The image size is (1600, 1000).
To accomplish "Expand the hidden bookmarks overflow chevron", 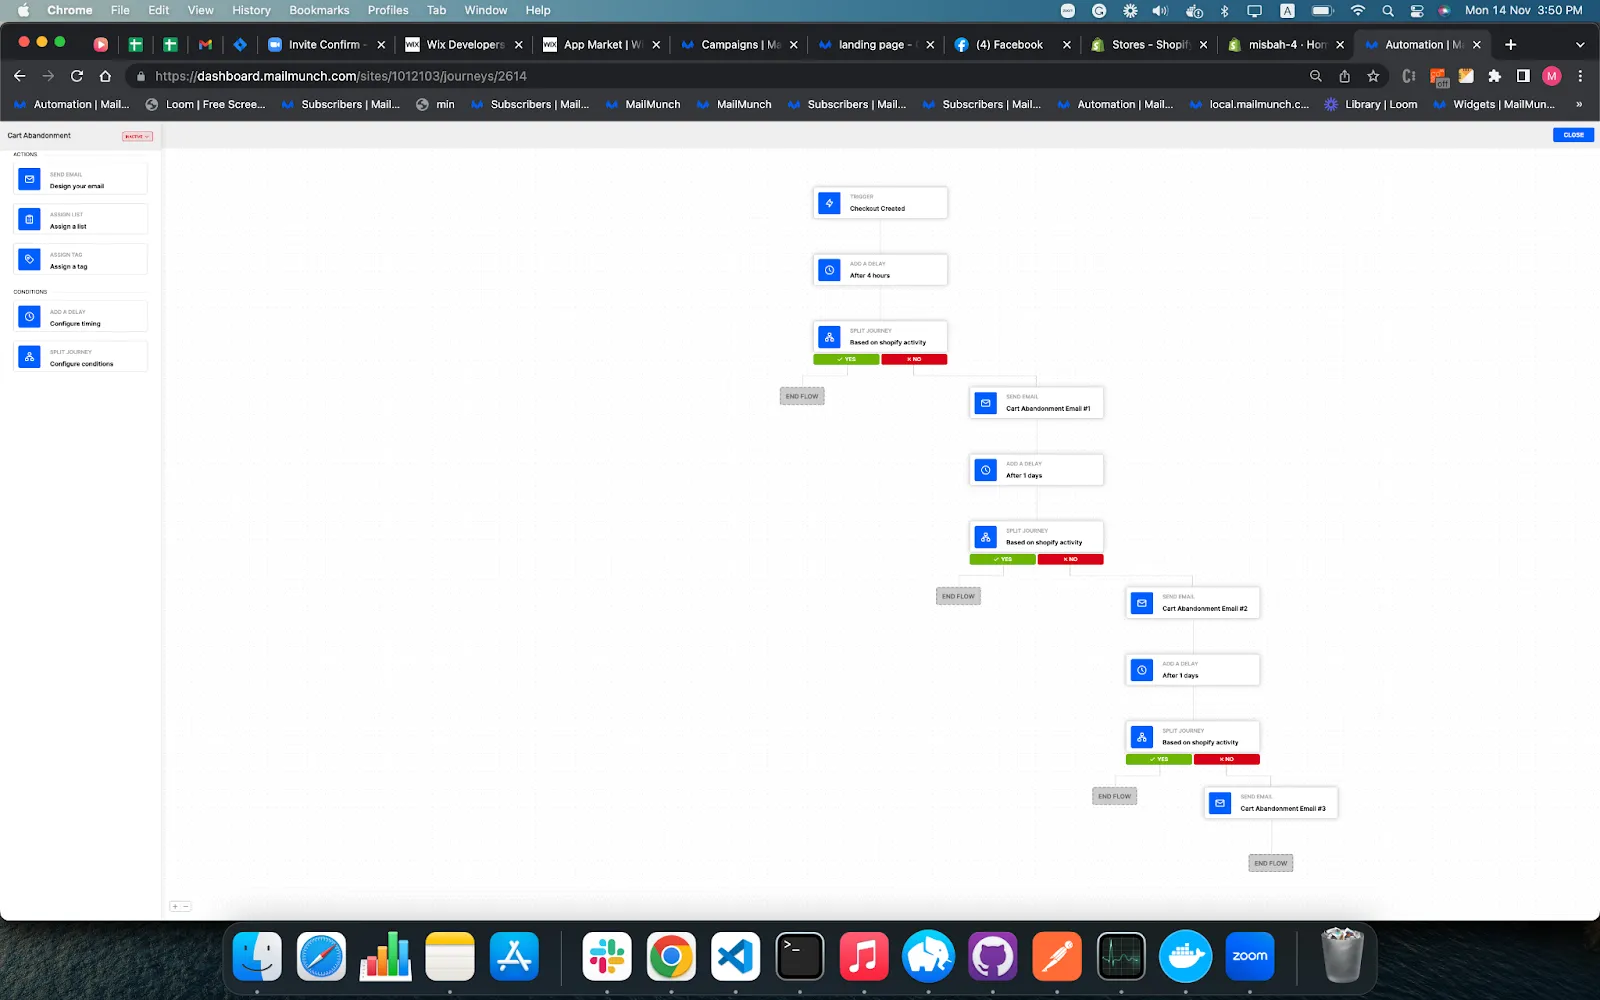I will point(1579,104).
